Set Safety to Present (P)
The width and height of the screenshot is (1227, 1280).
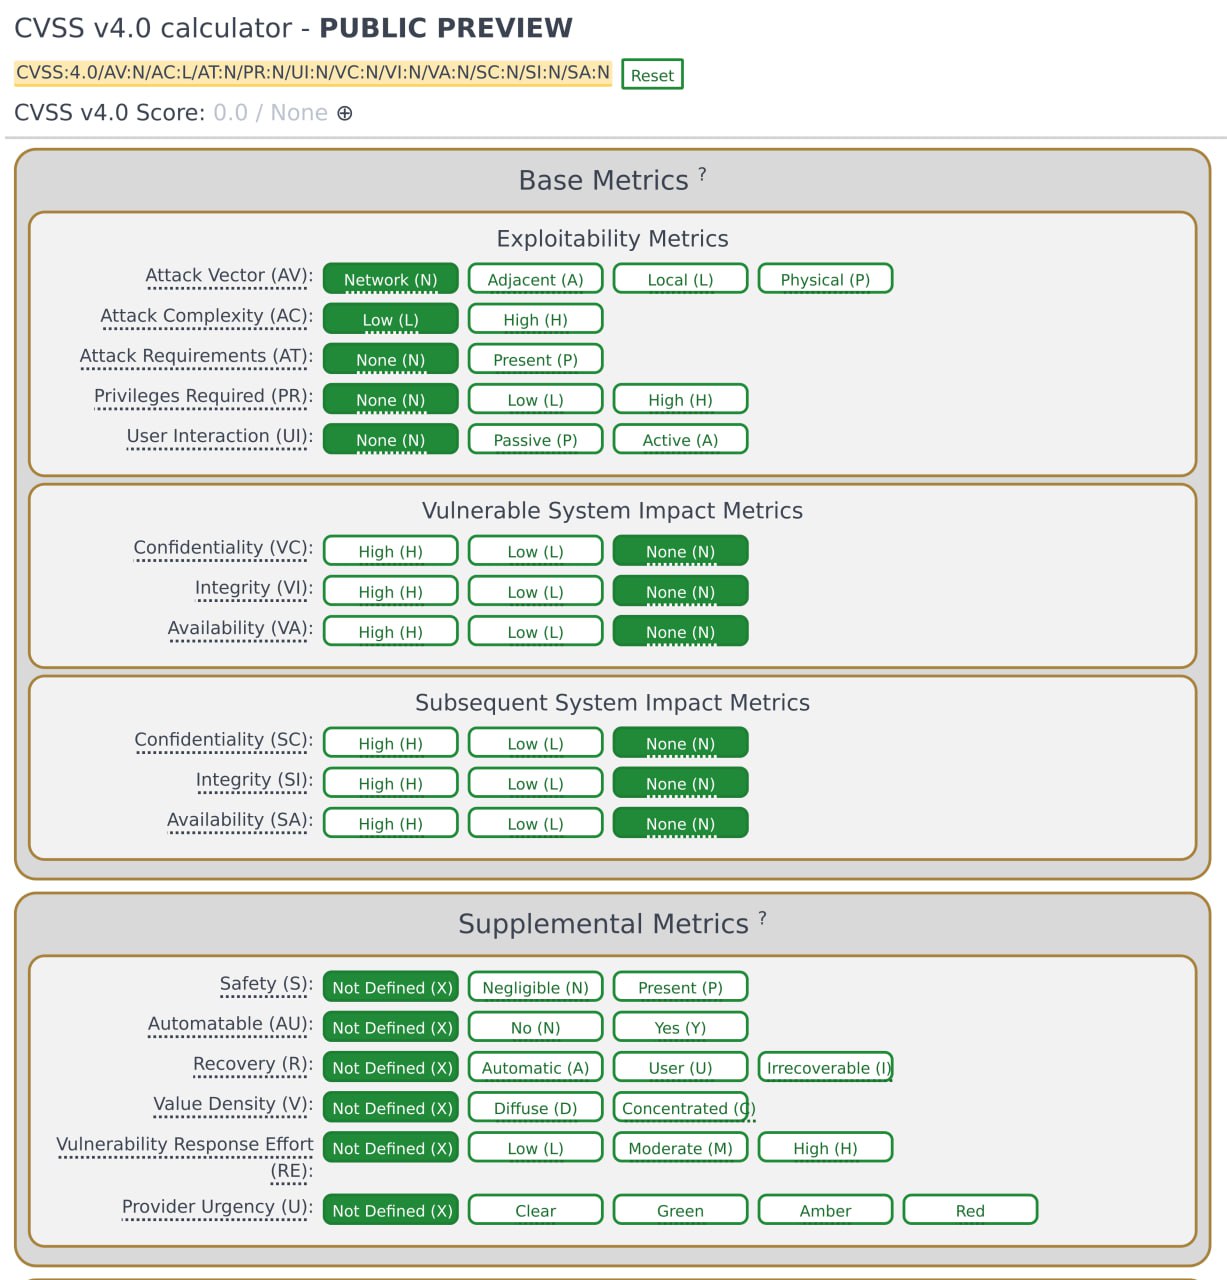(680, 988)
